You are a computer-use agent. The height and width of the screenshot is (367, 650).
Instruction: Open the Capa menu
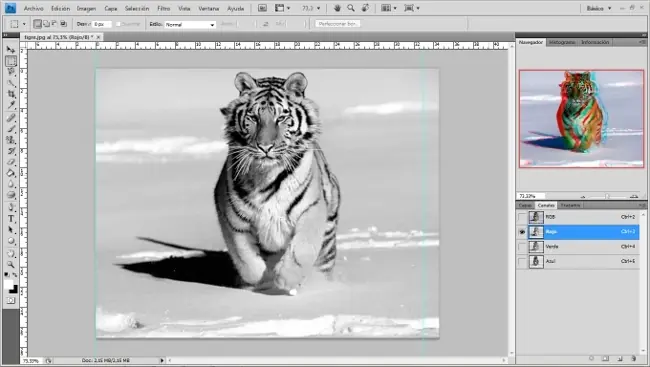[111, 8]
